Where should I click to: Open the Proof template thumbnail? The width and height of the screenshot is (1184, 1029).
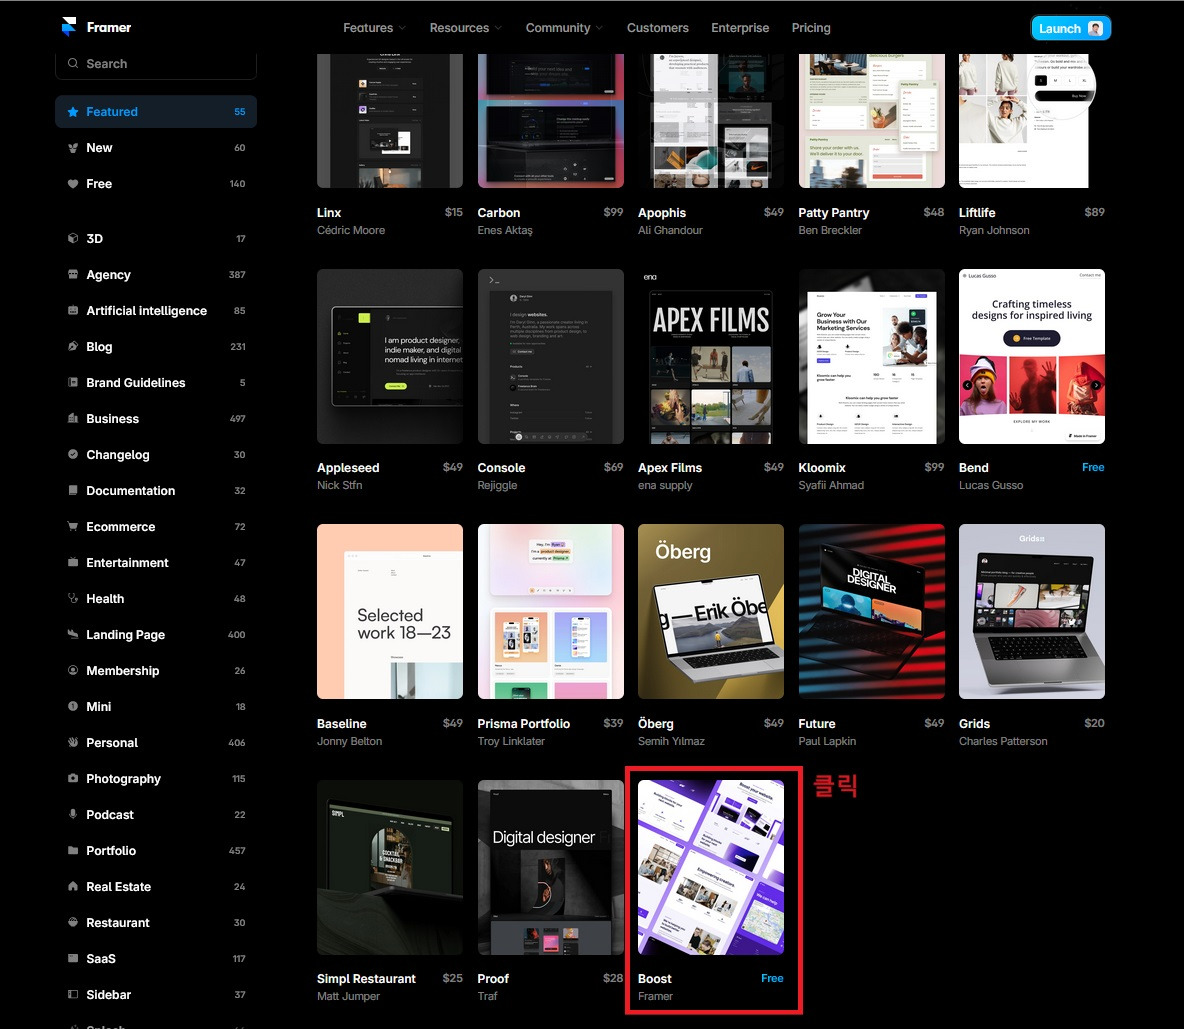[550, 867]
